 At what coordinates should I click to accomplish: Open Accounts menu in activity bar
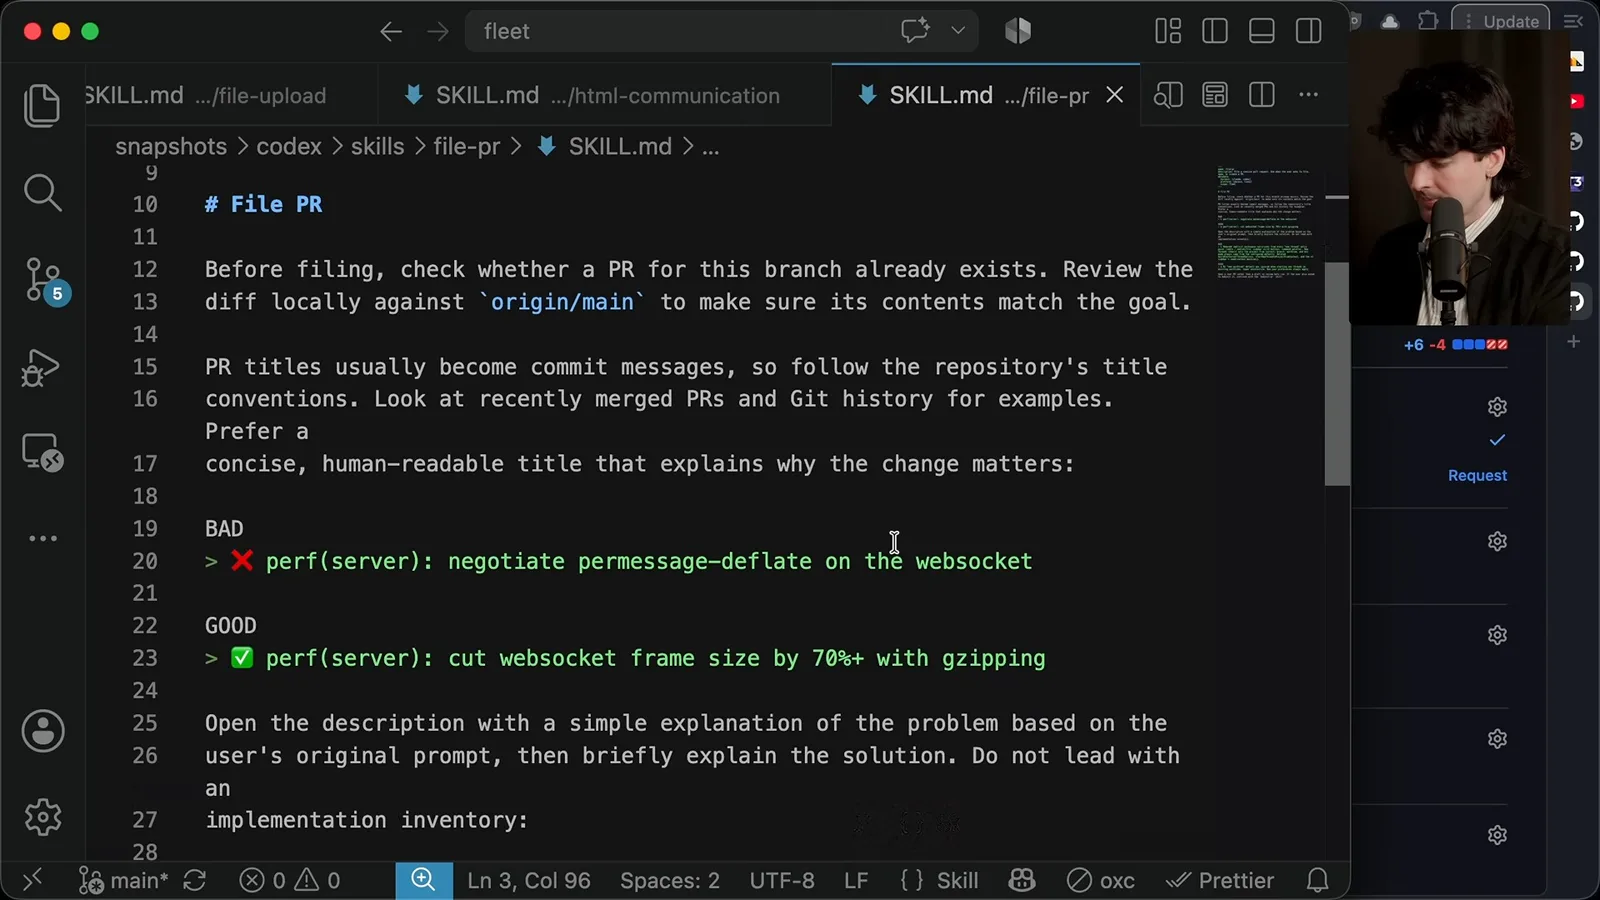43,731
